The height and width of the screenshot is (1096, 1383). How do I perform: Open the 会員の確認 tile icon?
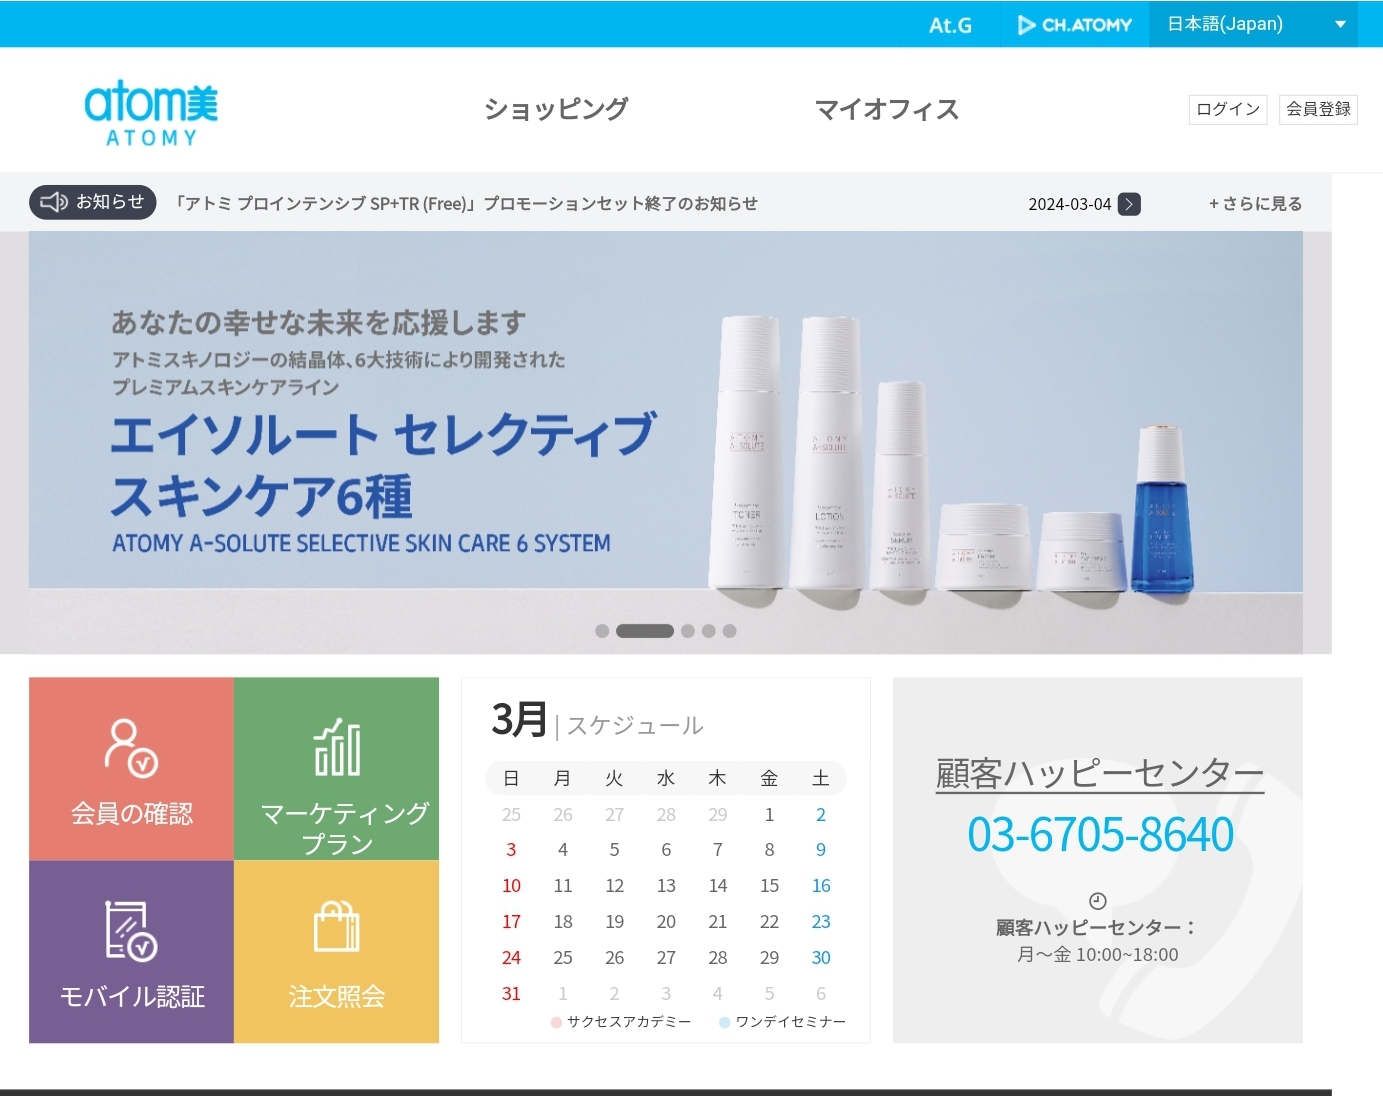pyautogui.click(x=131, y=748)
